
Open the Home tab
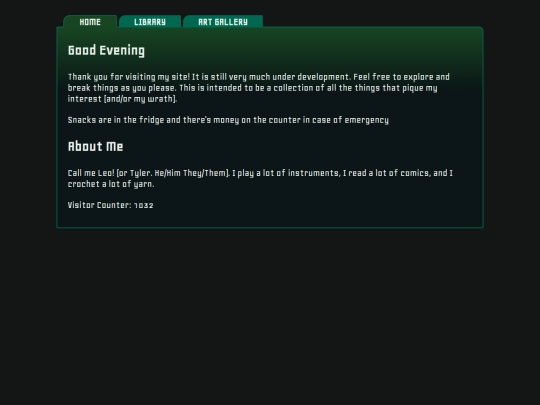coord(90,21)
